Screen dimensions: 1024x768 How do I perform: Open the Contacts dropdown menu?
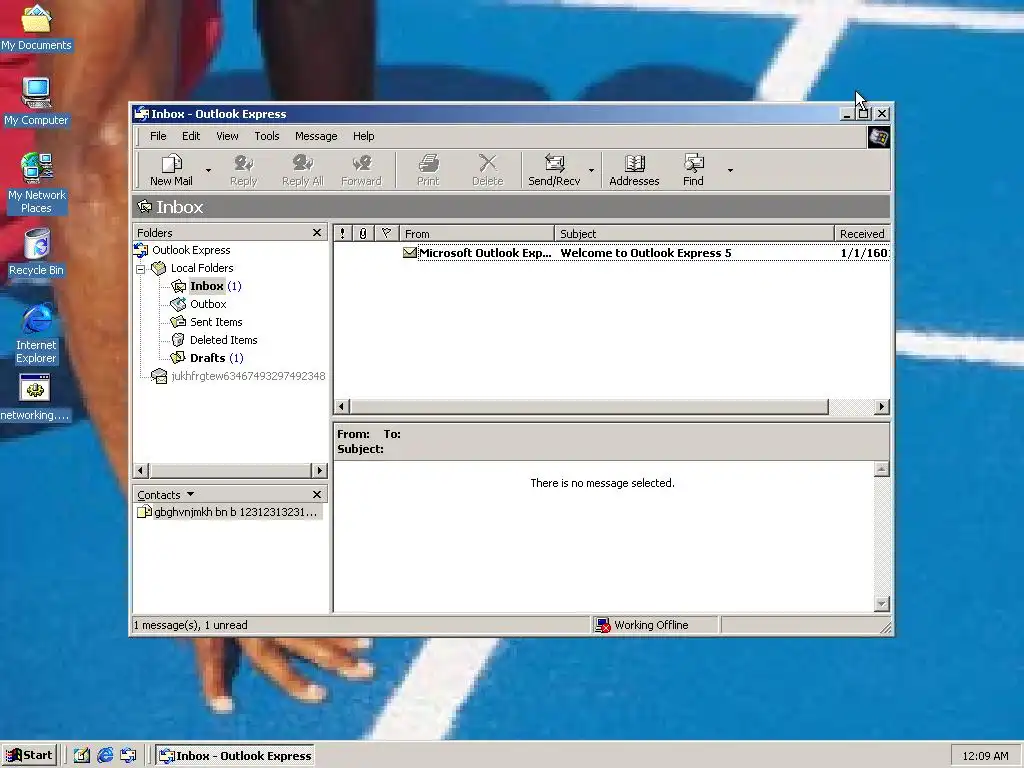(190, 494)
